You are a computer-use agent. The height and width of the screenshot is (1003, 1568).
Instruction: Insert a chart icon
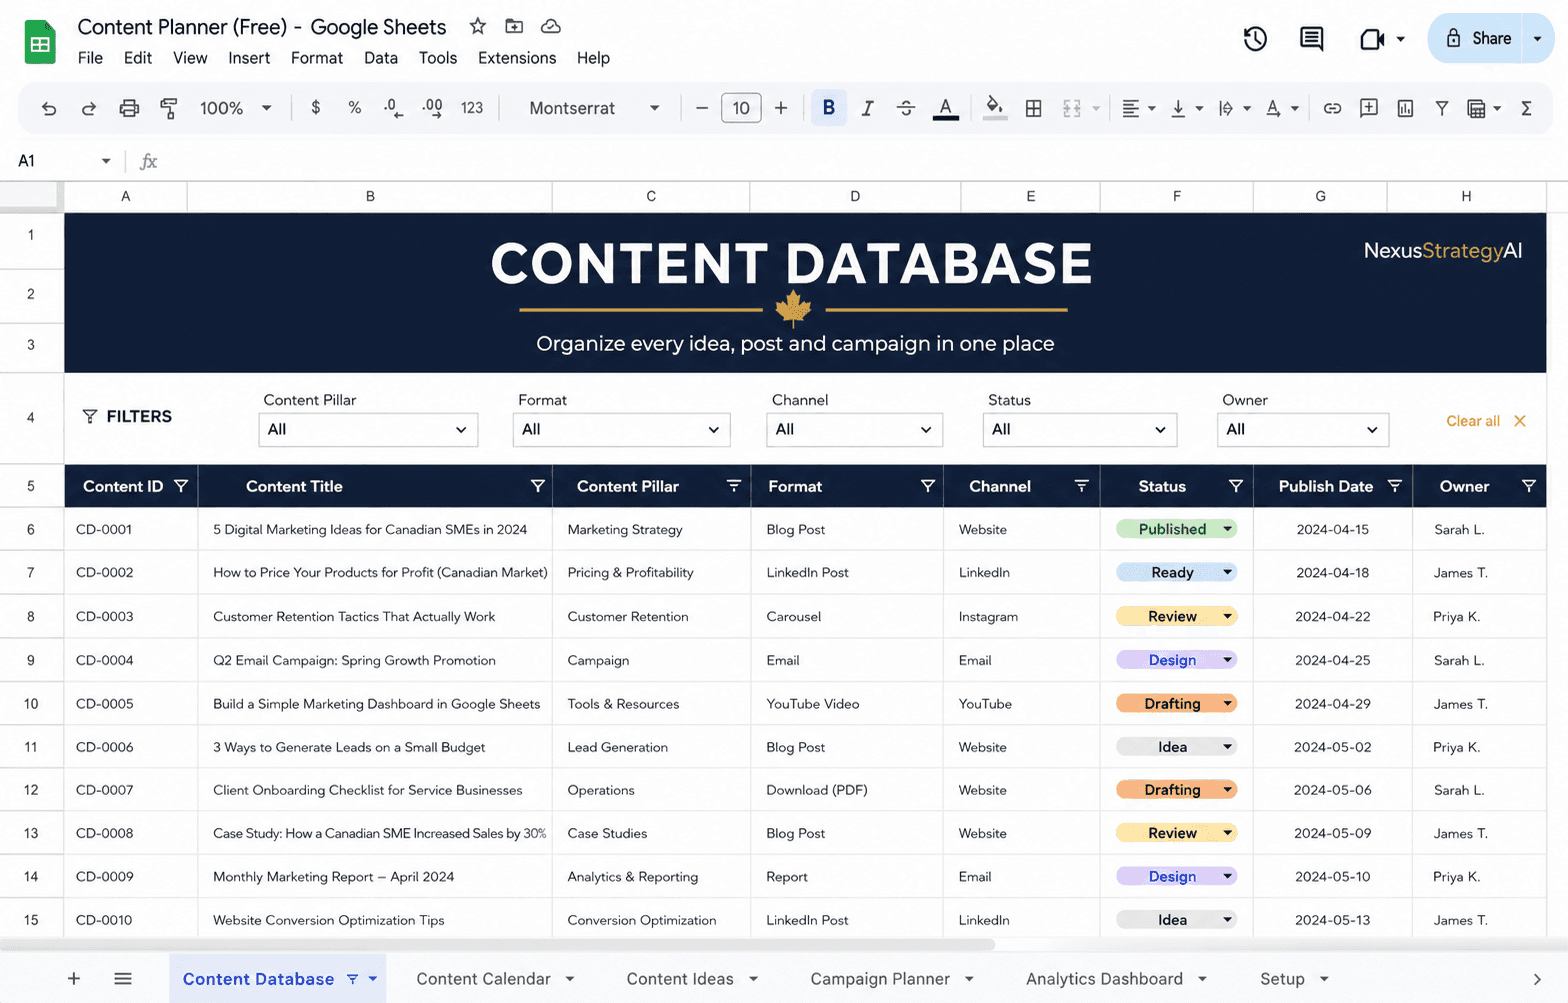(1405, 108)
